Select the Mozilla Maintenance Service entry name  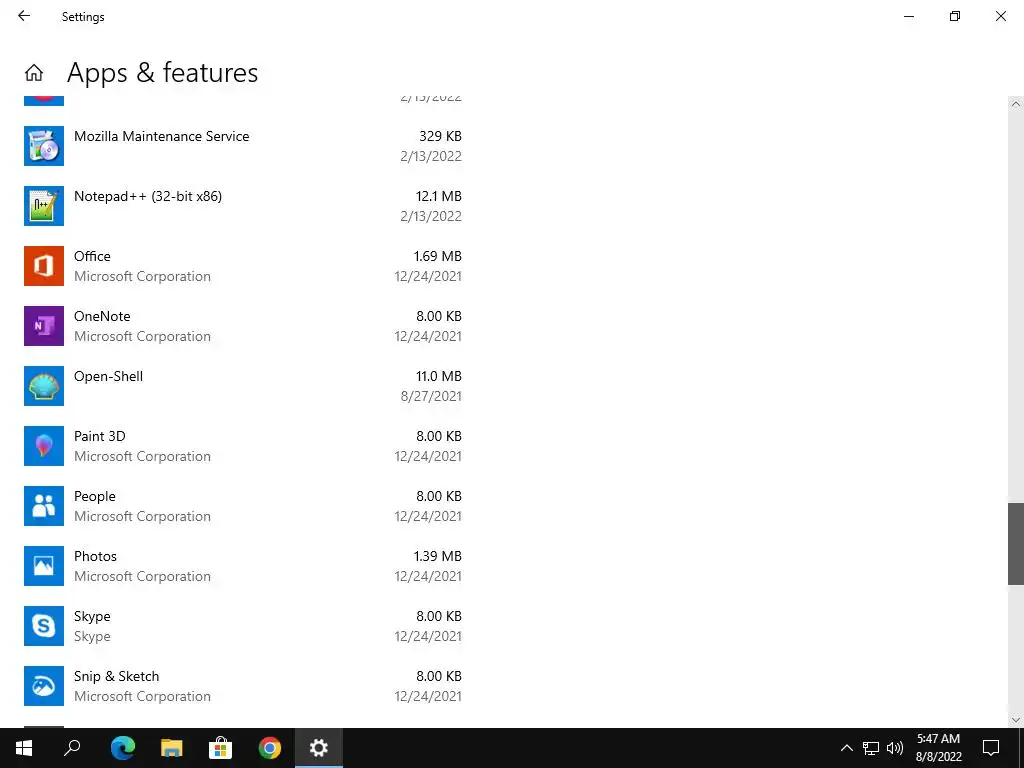(161, 136)
